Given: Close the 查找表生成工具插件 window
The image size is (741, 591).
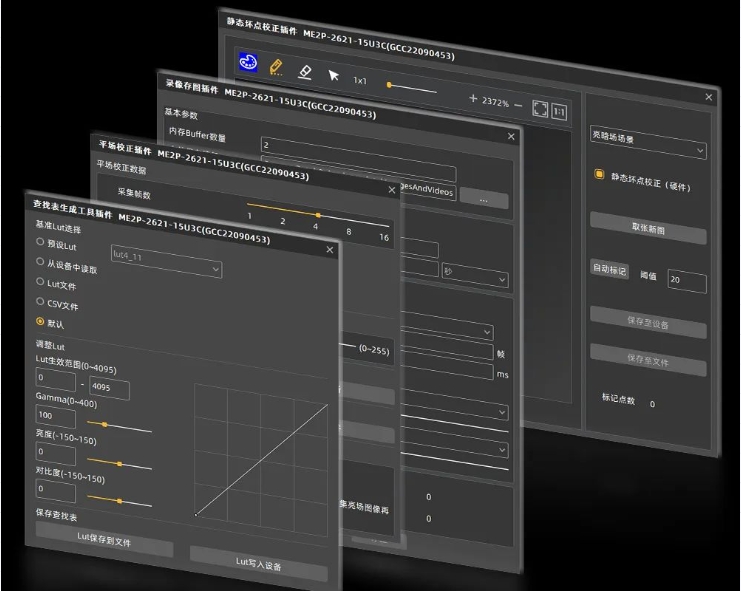Looking at the screenshot, I should point(330,250).
